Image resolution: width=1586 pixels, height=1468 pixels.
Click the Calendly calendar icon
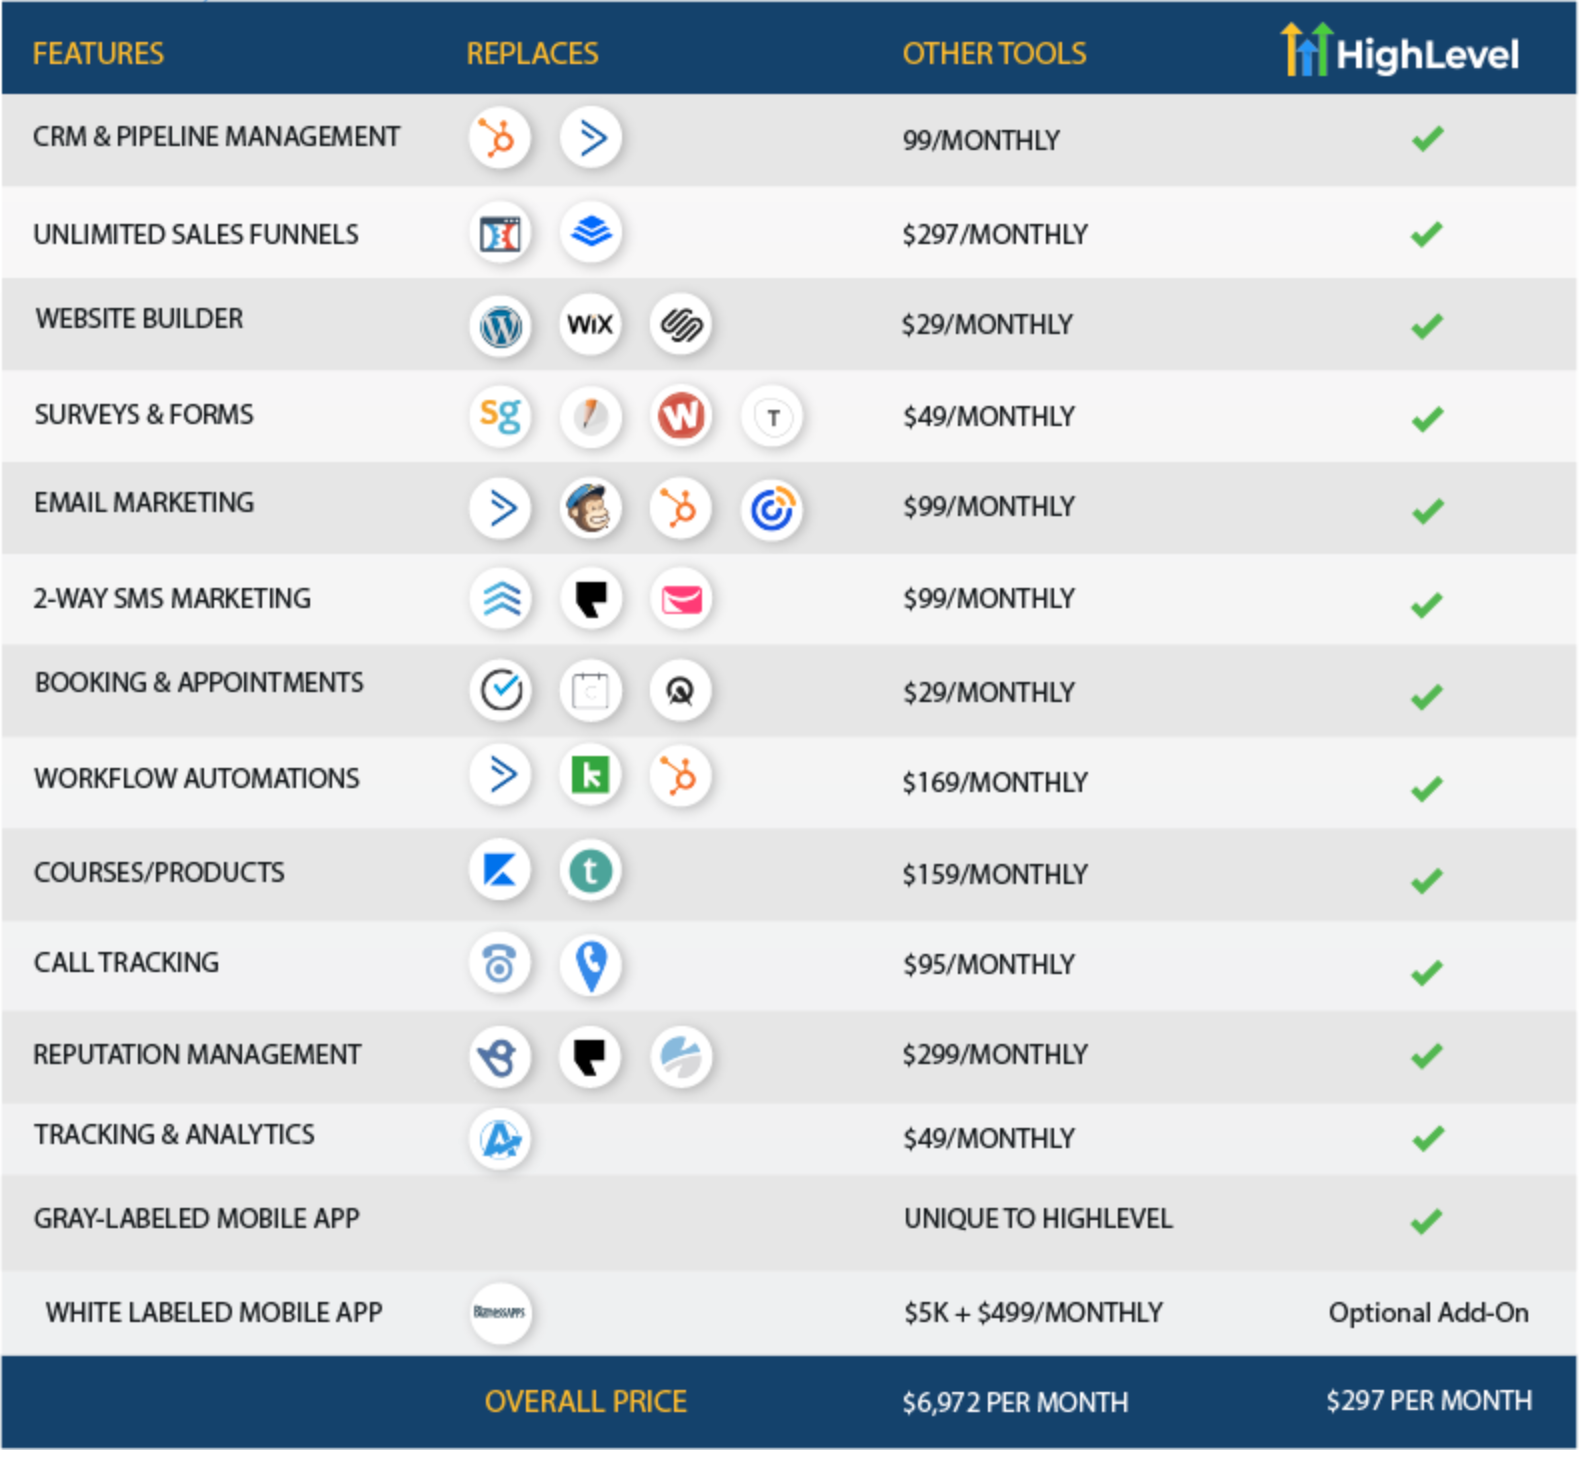[590, 690]
